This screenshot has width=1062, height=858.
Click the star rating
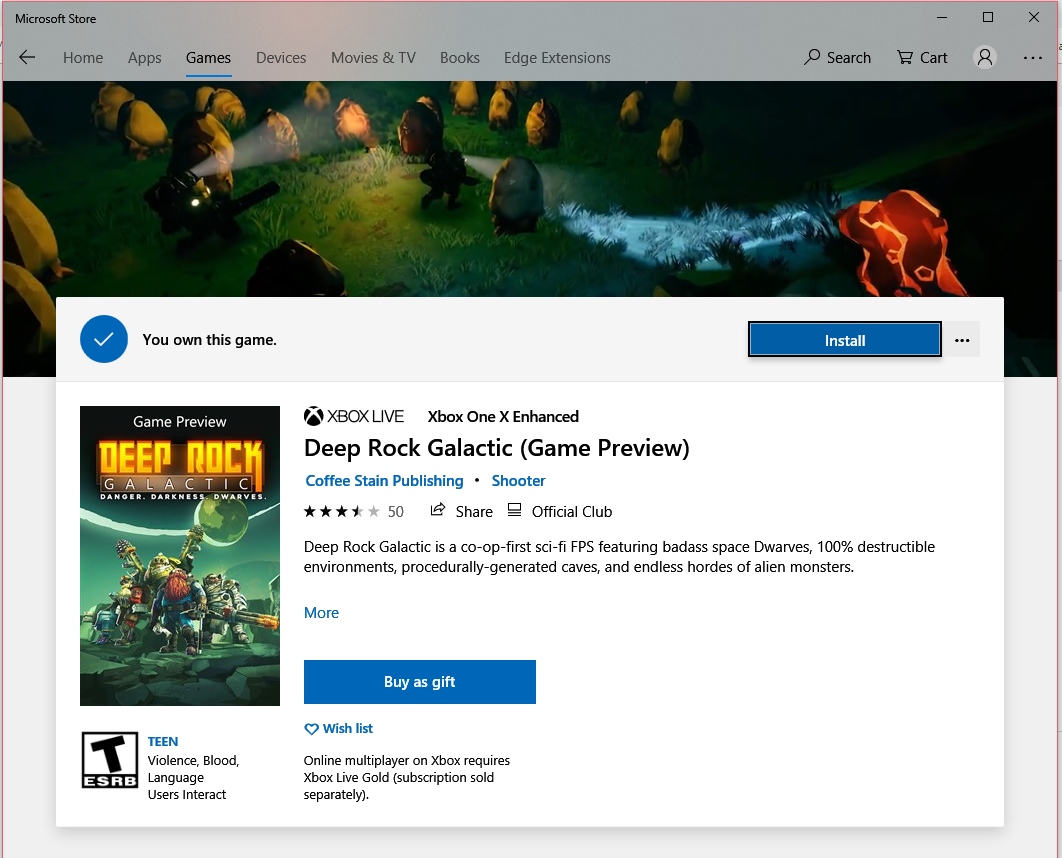(341, 511)
